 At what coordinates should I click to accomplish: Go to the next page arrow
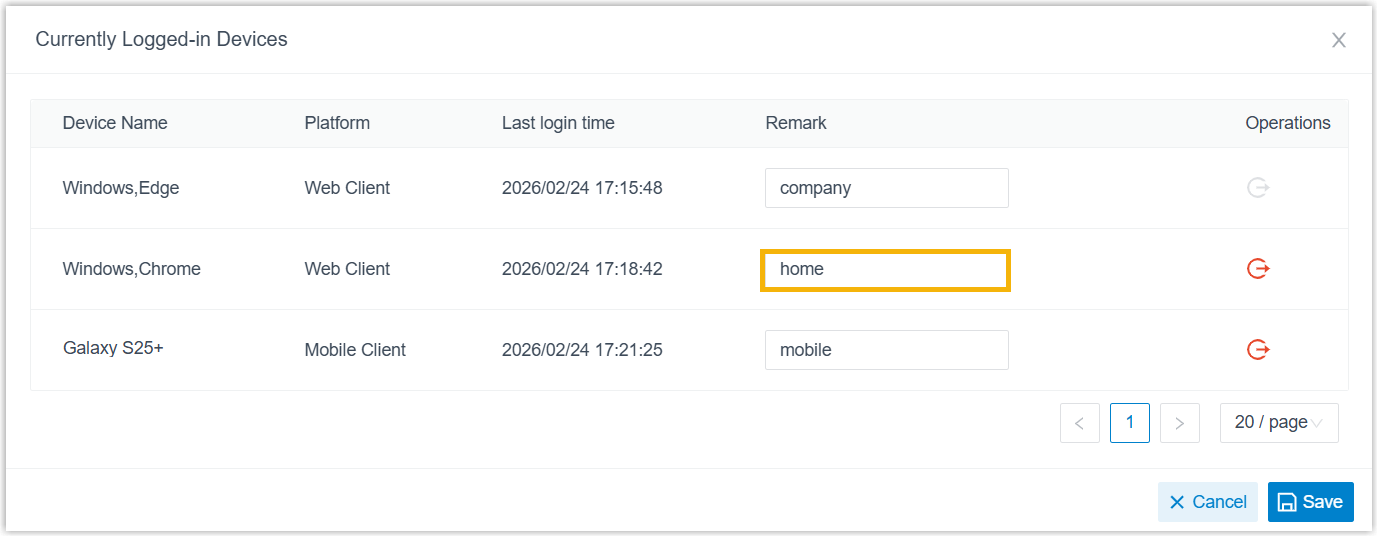coord(1179,423)
